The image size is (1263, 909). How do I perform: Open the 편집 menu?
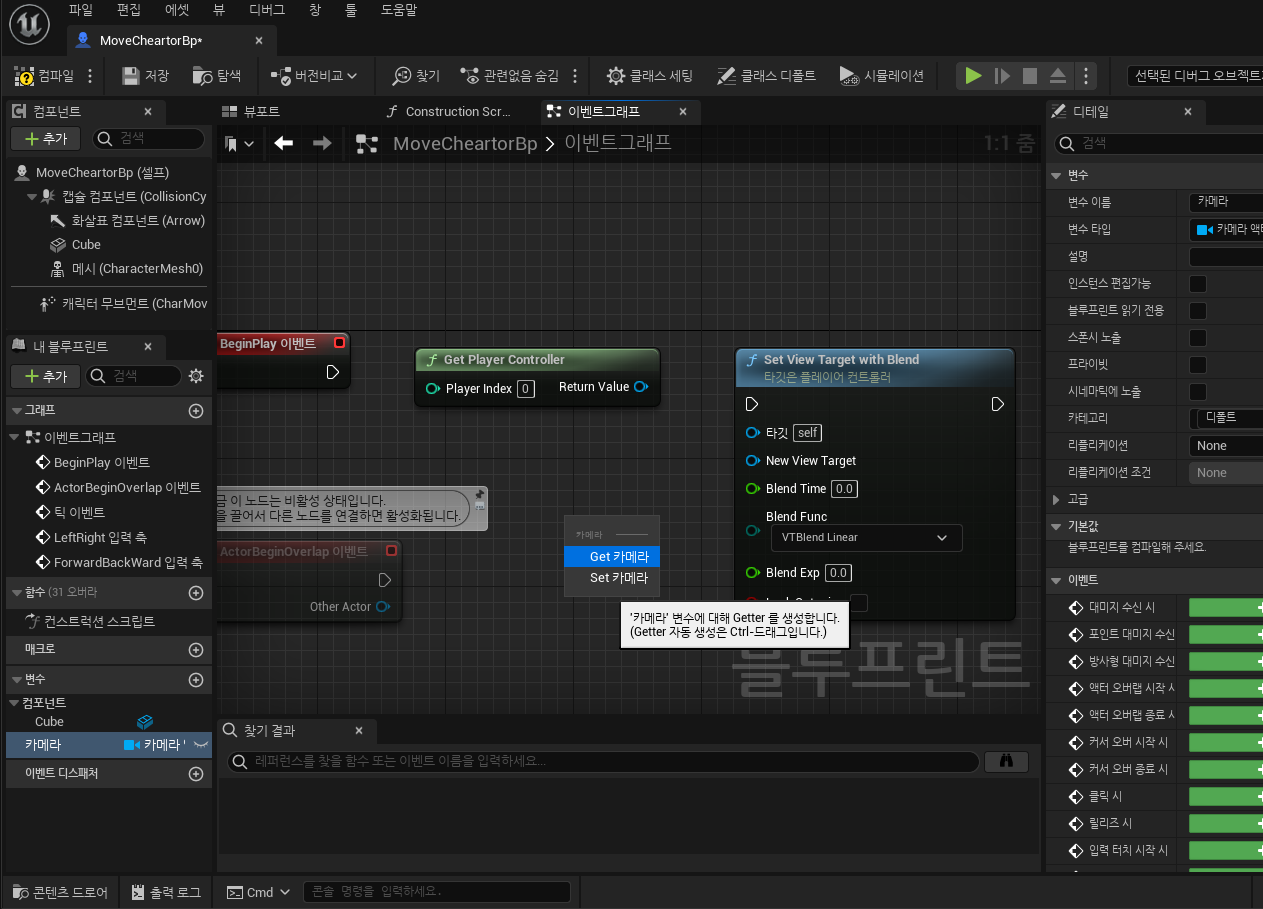click(129, 10)
